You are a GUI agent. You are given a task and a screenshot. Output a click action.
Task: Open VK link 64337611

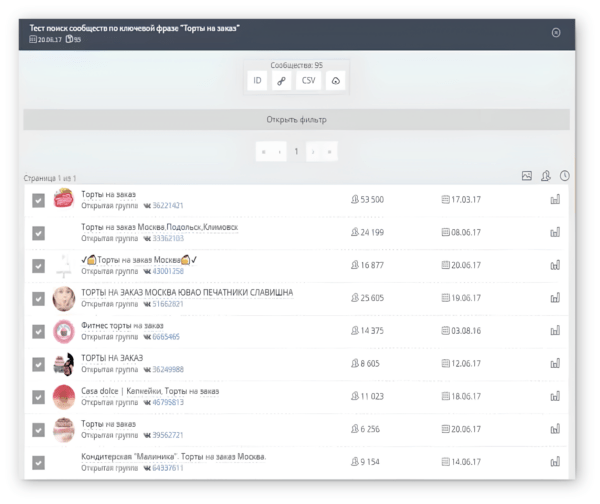168,468
